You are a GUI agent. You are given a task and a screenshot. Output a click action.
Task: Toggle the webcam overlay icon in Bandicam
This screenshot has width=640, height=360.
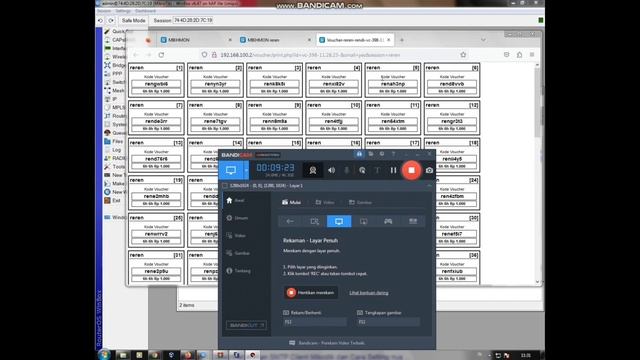(x=313, y=170)
